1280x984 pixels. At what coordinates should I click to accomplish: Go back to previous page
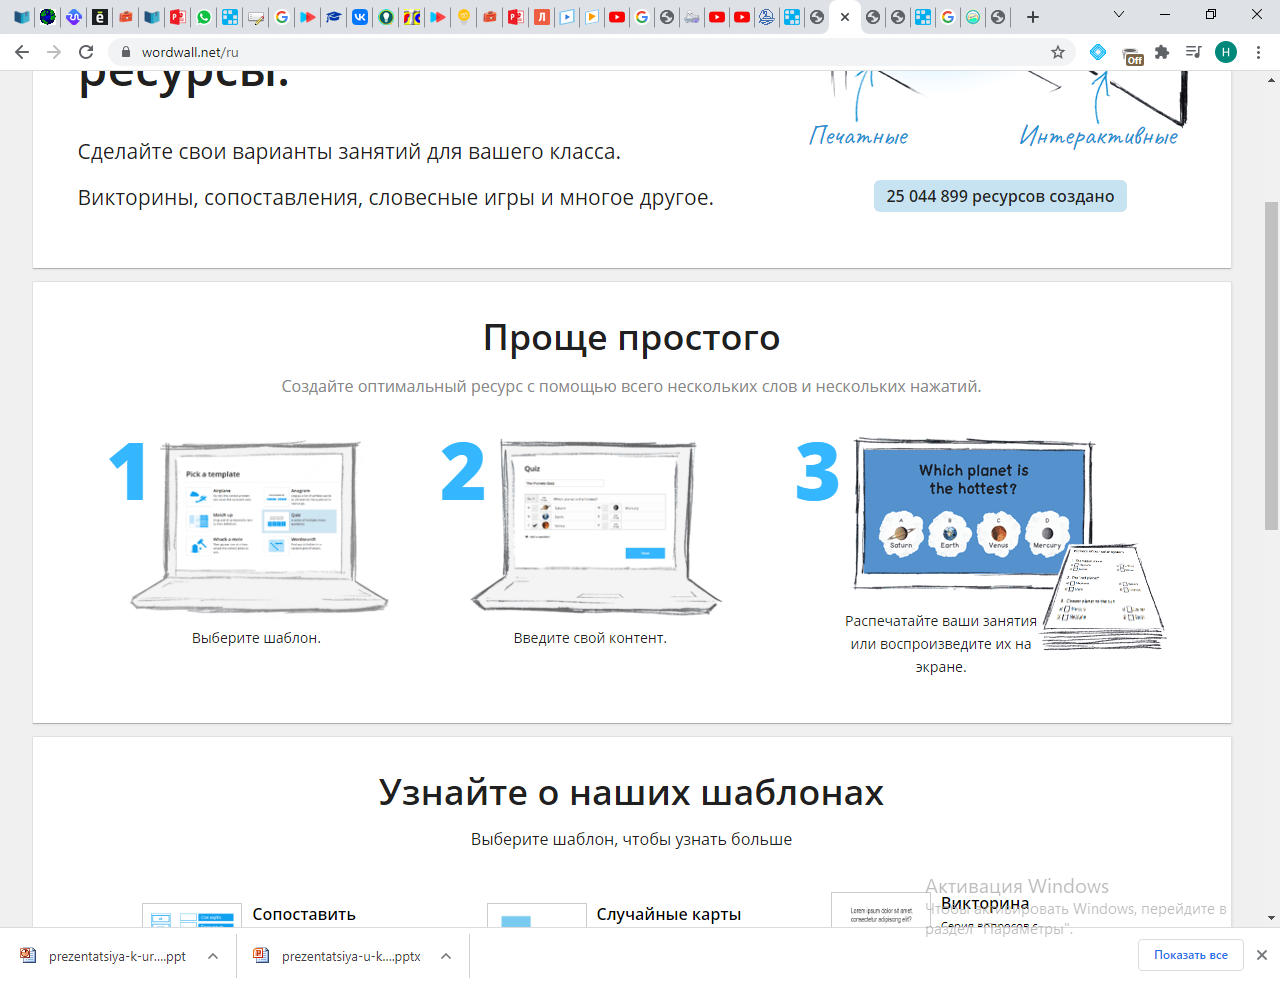(22, 52)
